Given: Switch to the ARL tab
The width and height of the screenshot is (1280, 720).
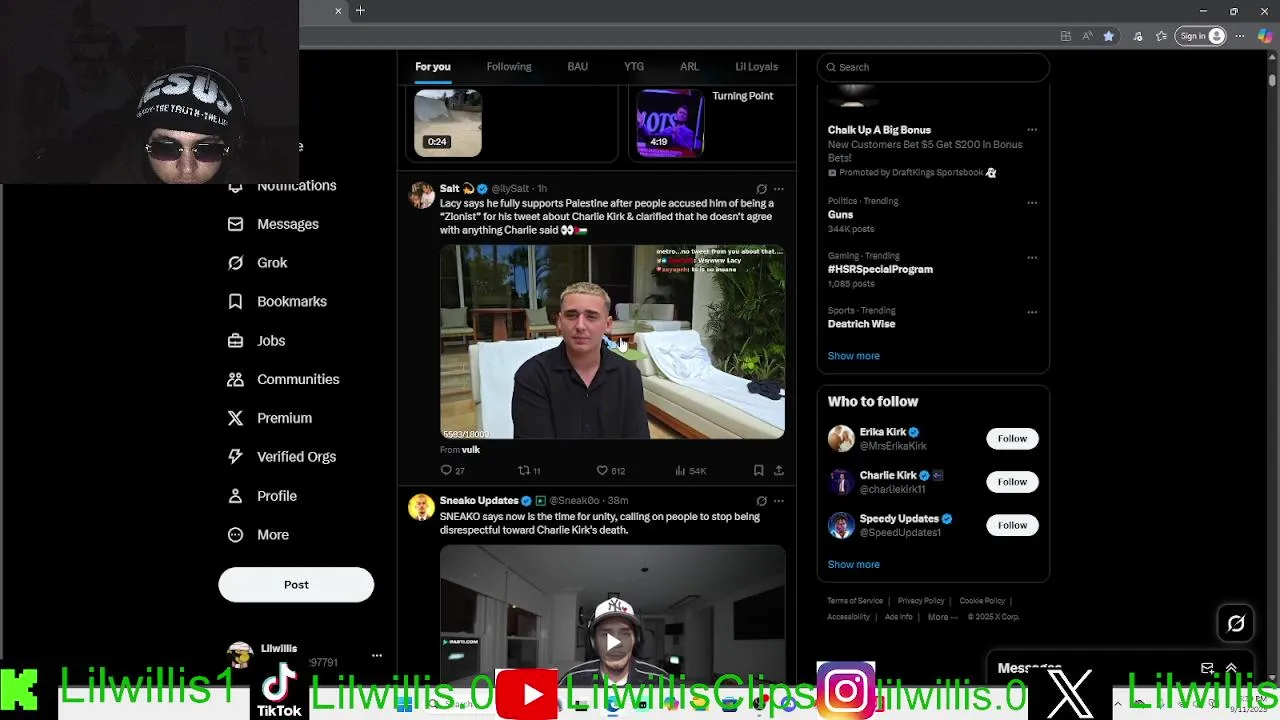Looking at the screenshot, I should [x=689, y=67].
